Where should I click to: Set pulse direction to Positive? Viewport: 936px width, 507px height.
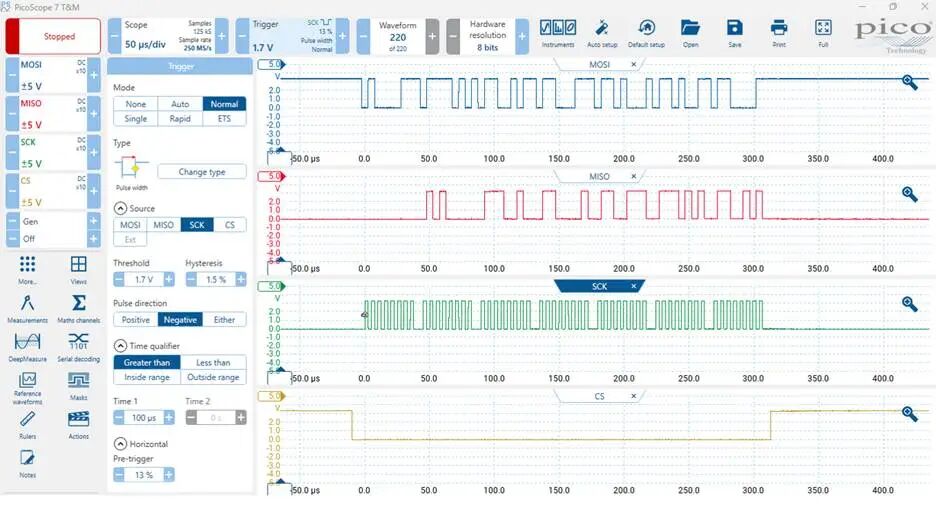click(136, 320)
